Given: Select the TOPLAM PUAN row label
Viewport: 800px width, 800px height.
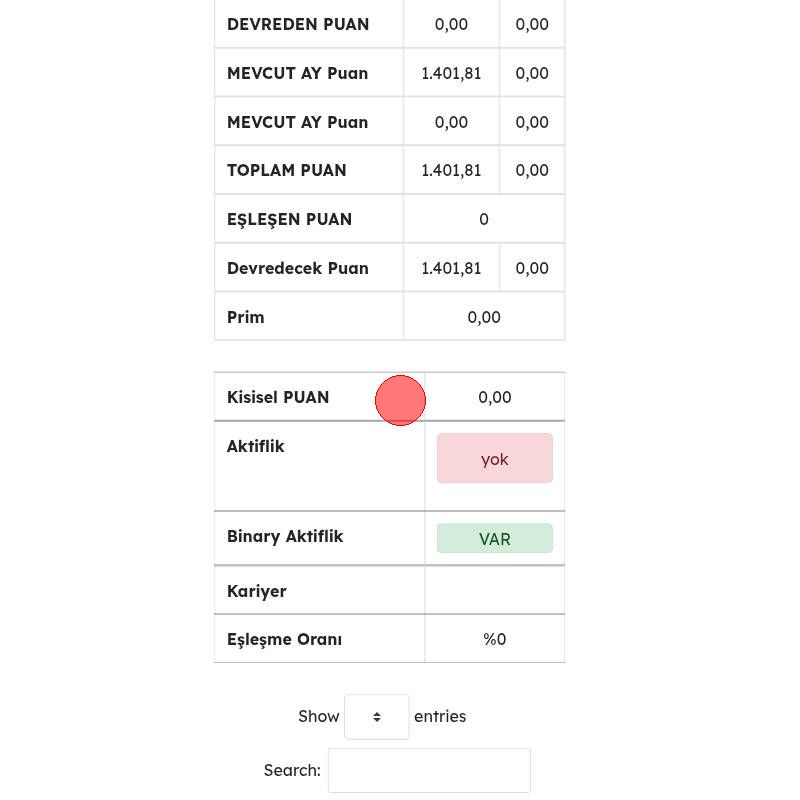Looking at the screenshot, I should pos(286,170).
